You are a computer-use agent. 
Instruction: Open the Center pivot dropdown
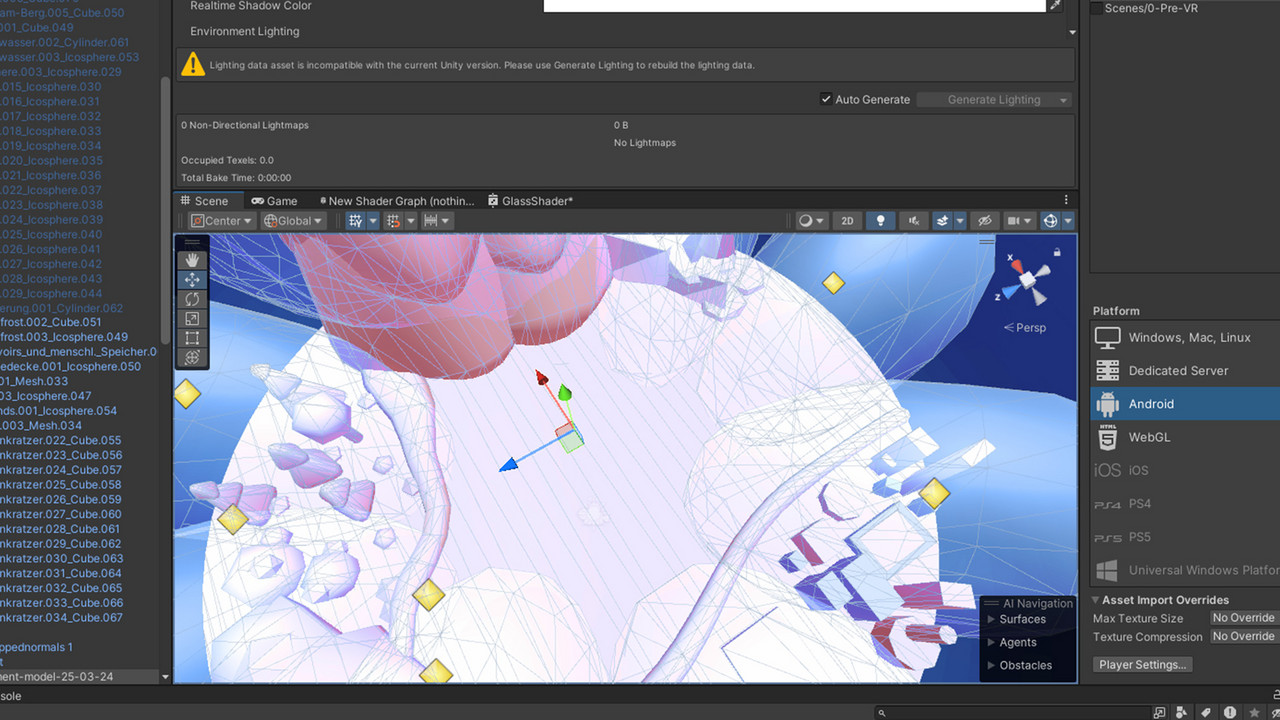point(222,221)
